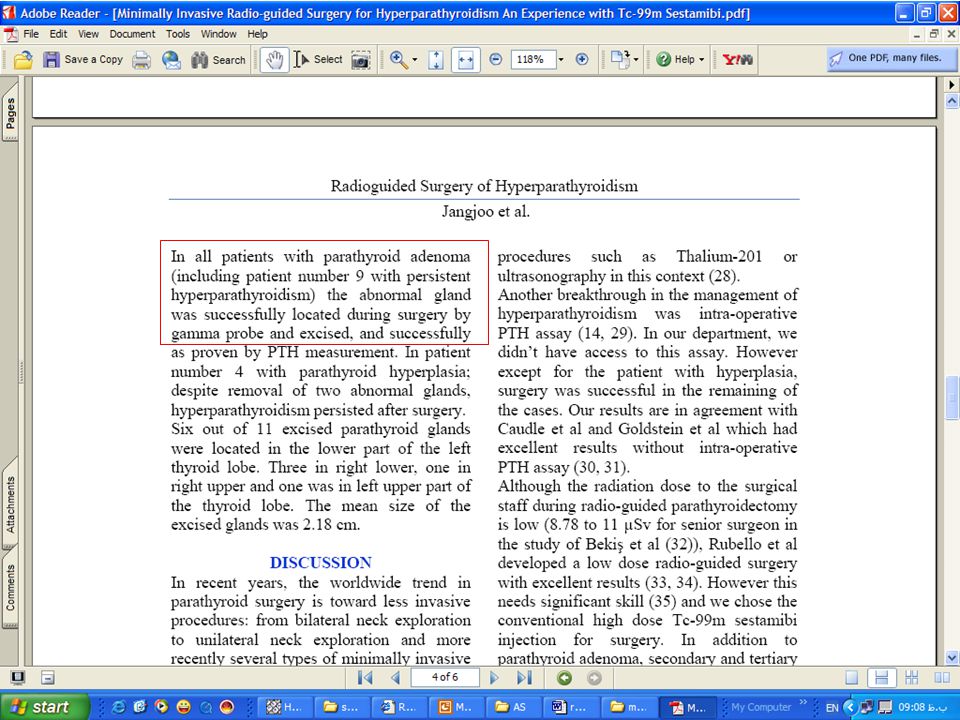This screenshot has height=720, width=960.
Task: Go to the first page
Action: (x=365, y=677)
